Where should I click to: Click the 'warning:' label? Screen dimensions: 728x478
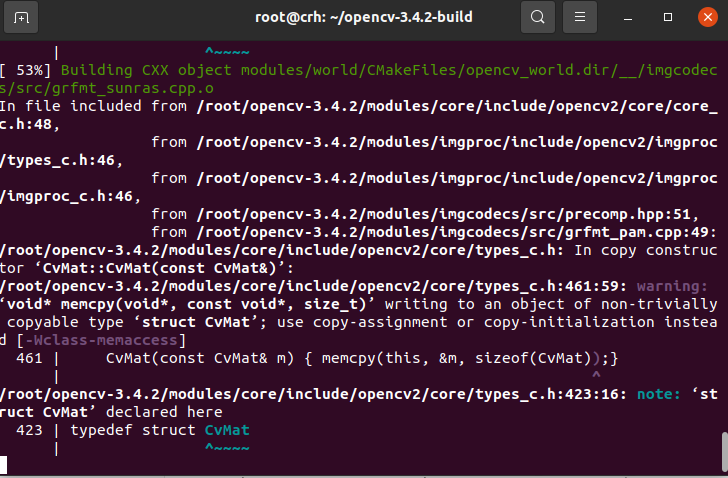(x=672, y=286)
